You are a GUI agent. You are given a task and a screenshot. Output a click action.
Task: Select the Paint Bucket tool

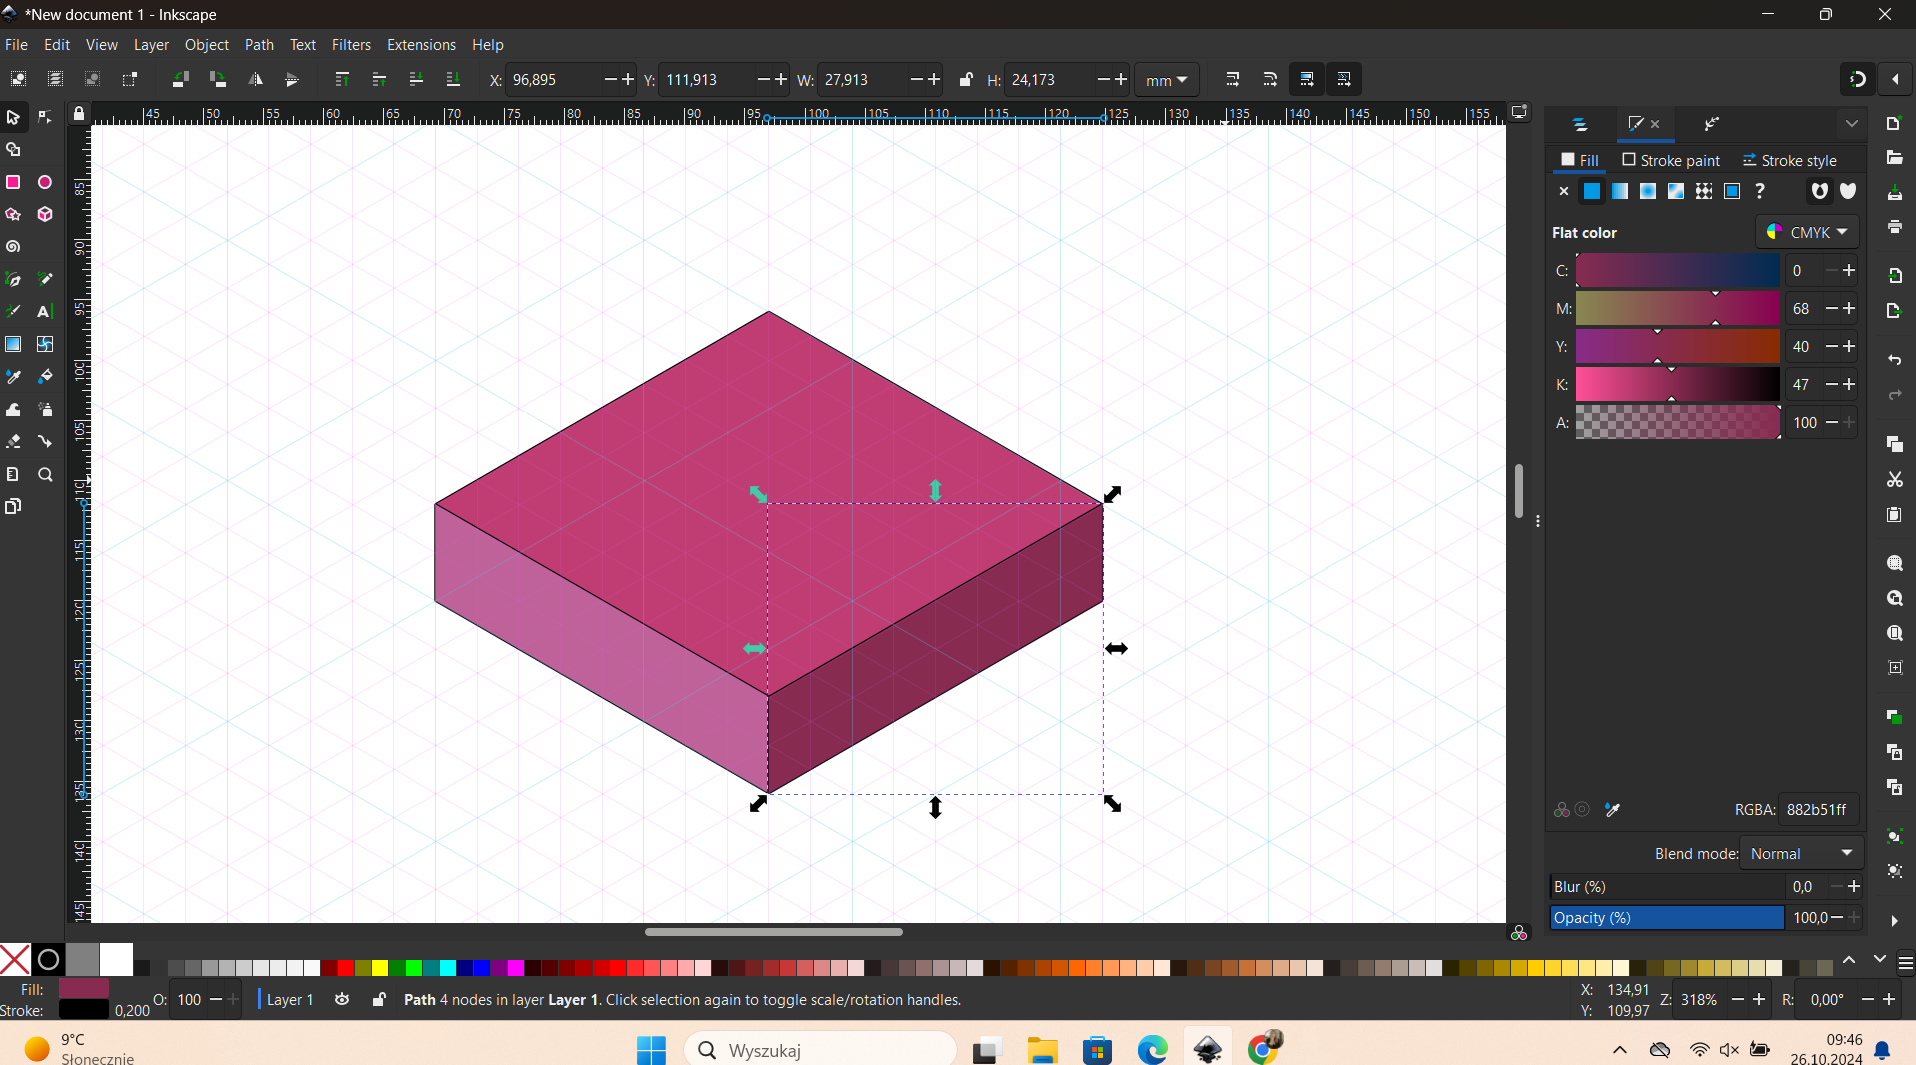click(x=45, y=377)
